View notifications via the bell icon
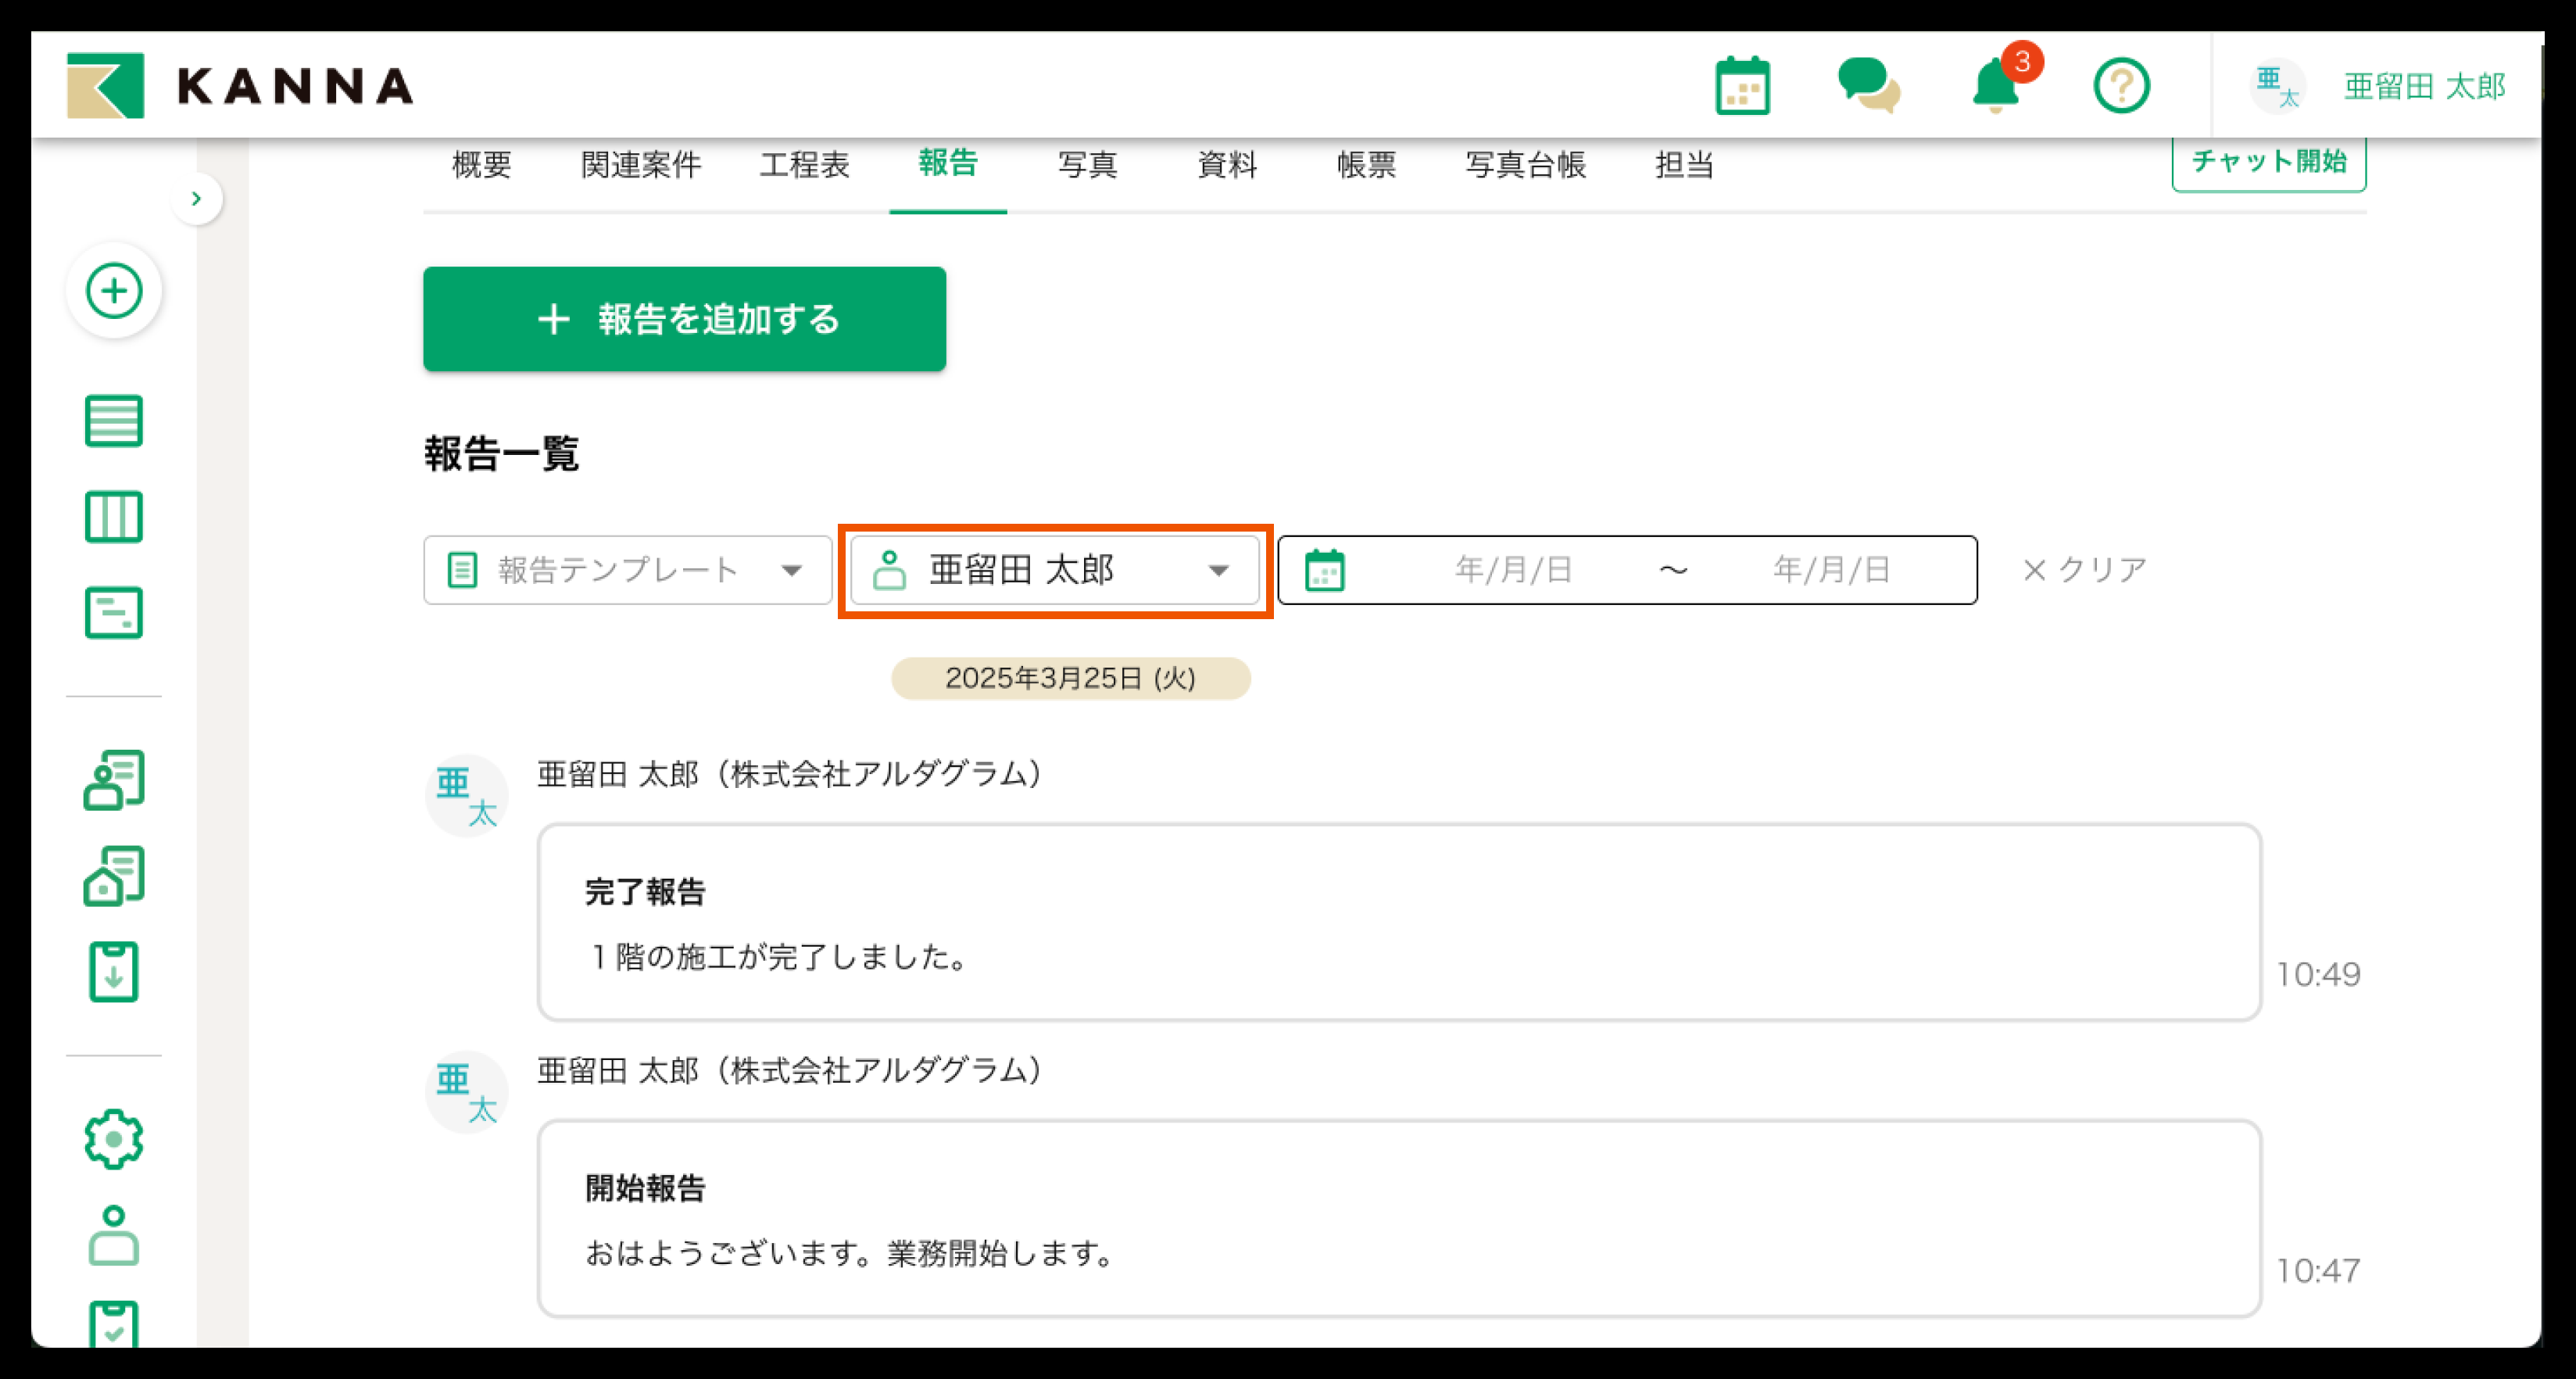 [1995, 88]
